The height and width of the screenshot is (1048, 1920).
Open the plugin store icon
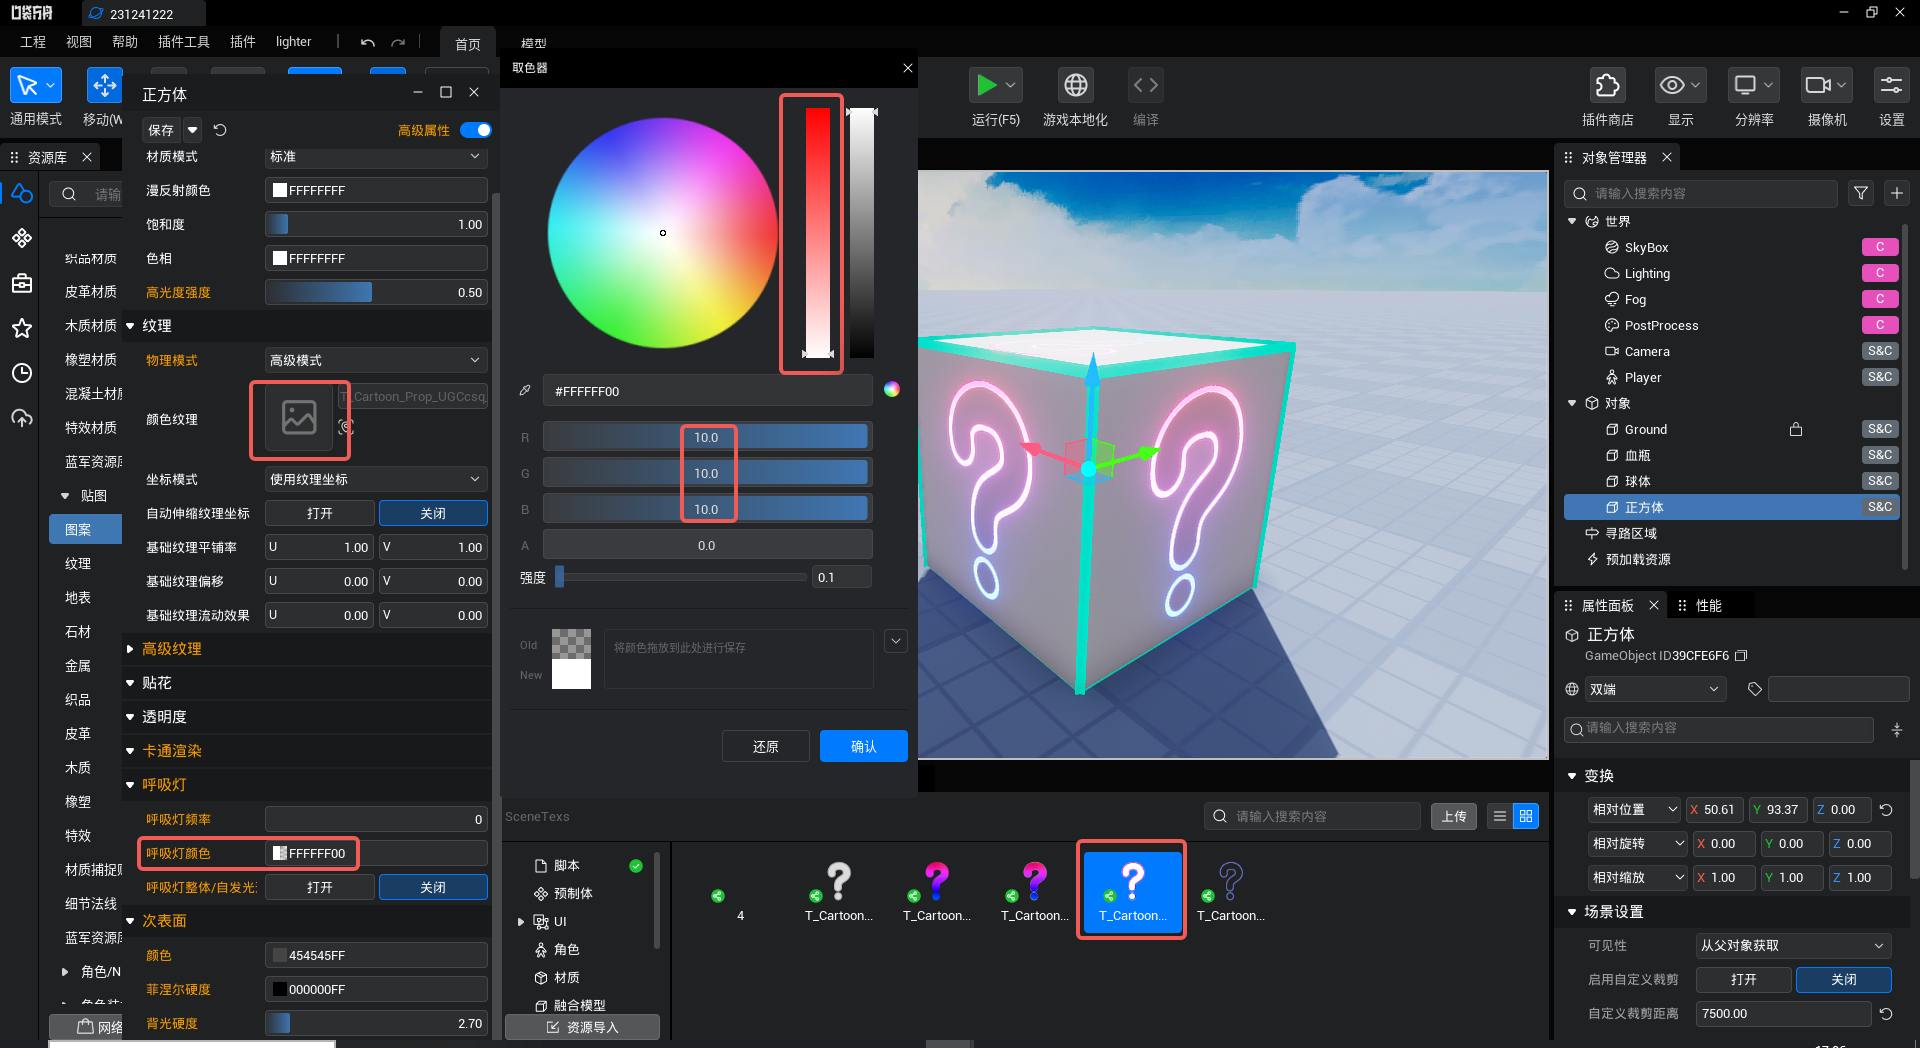click(x=1607, y=85)
